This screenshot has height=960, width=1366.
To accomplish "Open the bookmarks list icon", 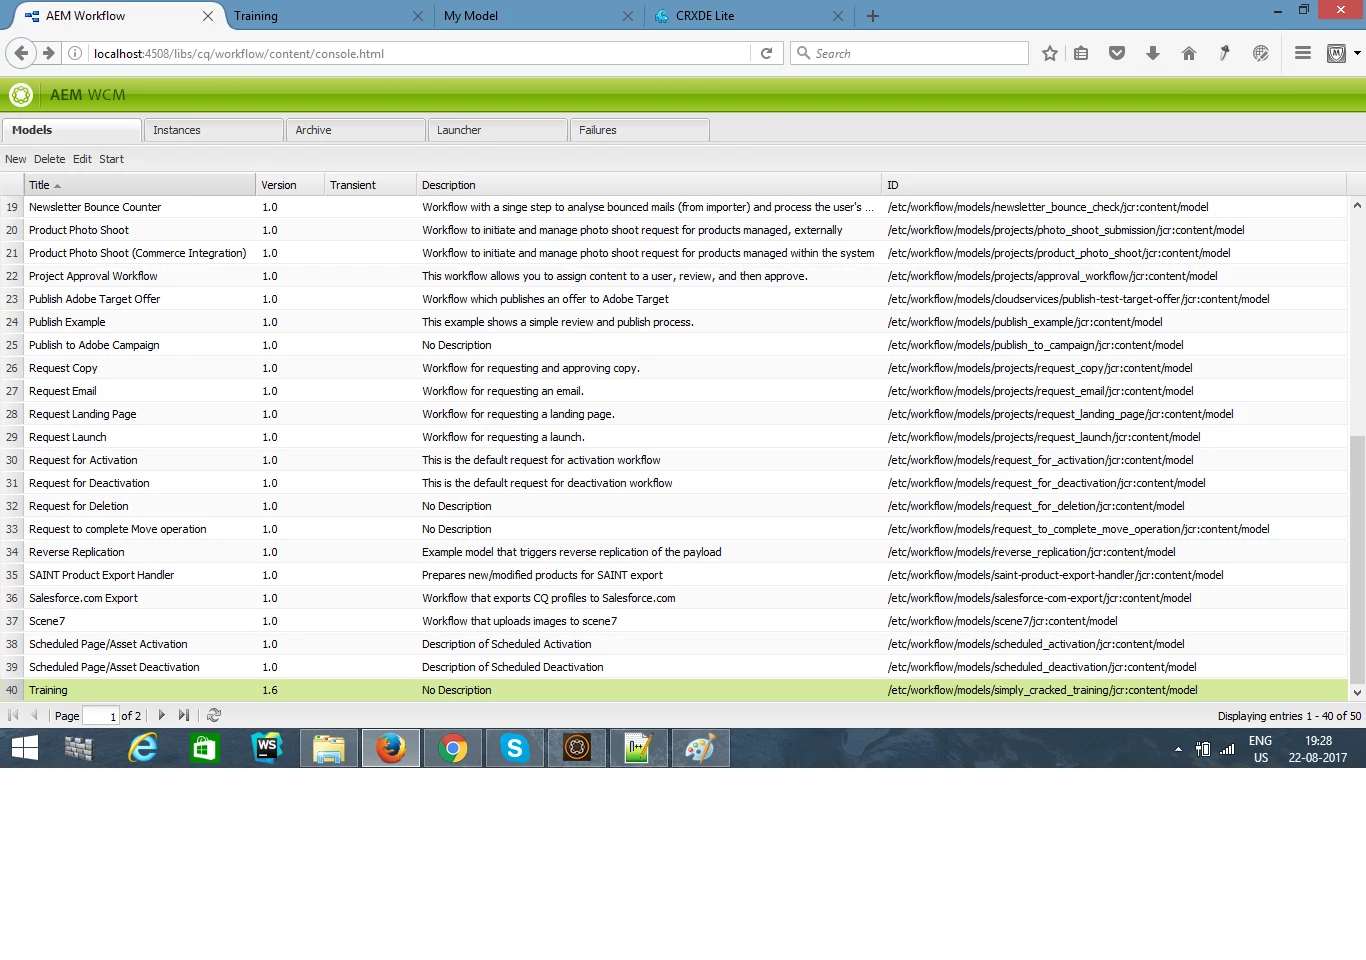I will 1081,53.
